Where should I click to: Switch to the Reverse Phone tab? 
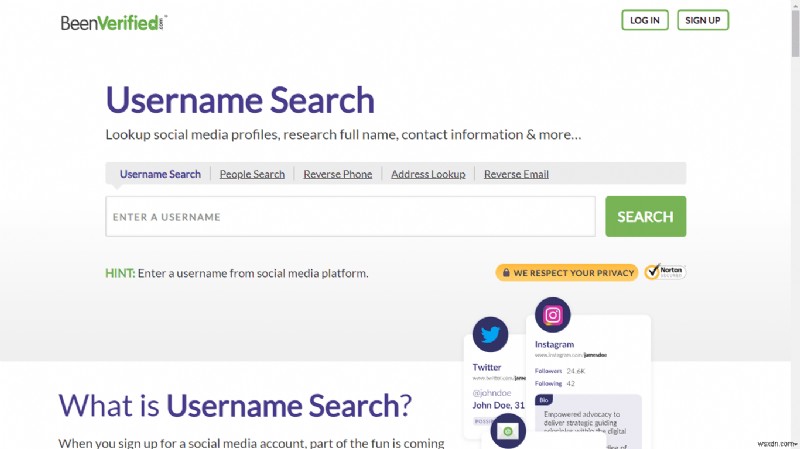tap(338, 174)
